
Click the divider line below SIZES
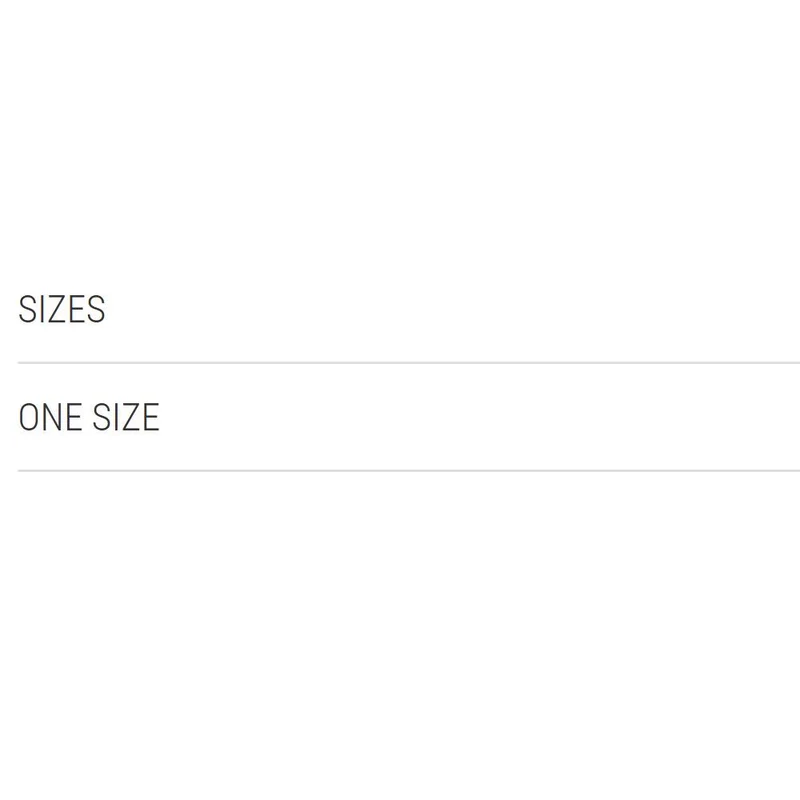click(409, 363)
